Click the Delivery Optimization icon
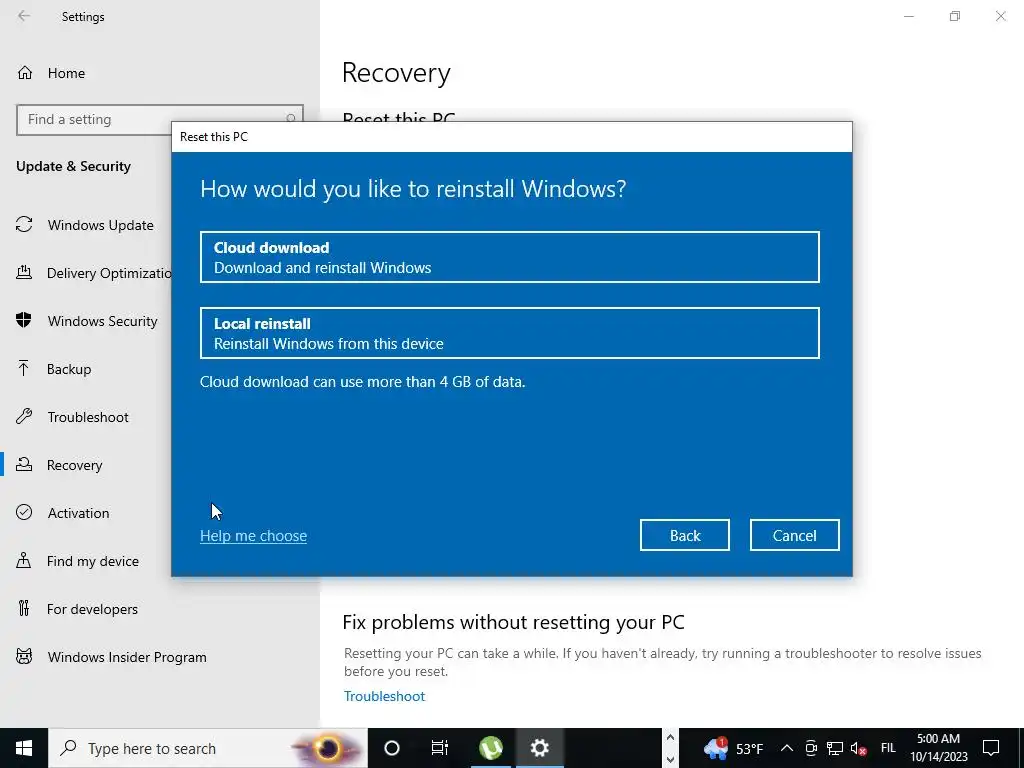Screen dimensions: 1024x768 (24, 272)
